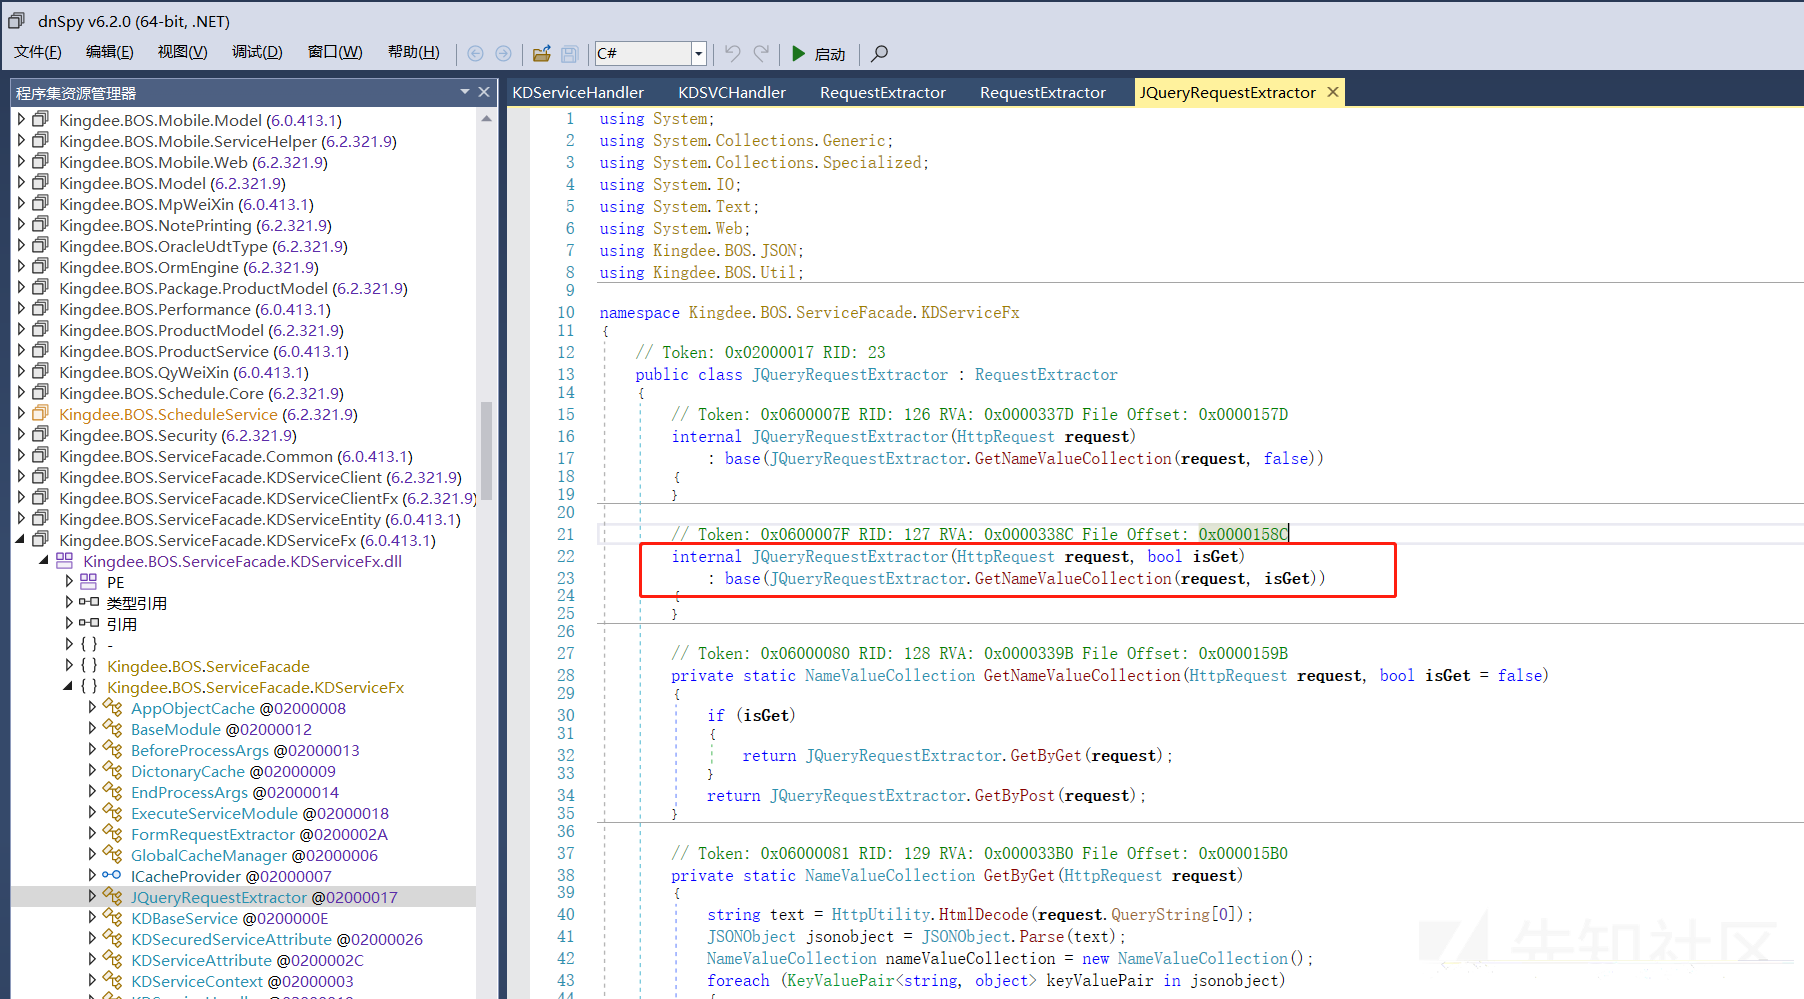Image resolution: width=1804 pixels, height=999 pixels.
Task: Close the JQueryRequestExtractor tab
Action: tap(1332, 92)
